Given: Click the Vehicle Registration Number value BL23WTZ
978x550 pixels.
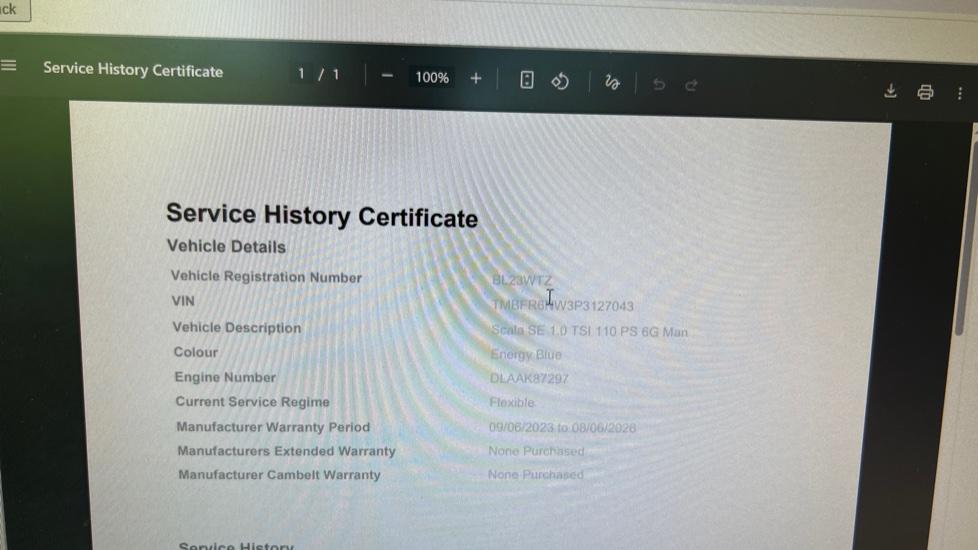Looking at the screenshot, I should coord(522,281).
